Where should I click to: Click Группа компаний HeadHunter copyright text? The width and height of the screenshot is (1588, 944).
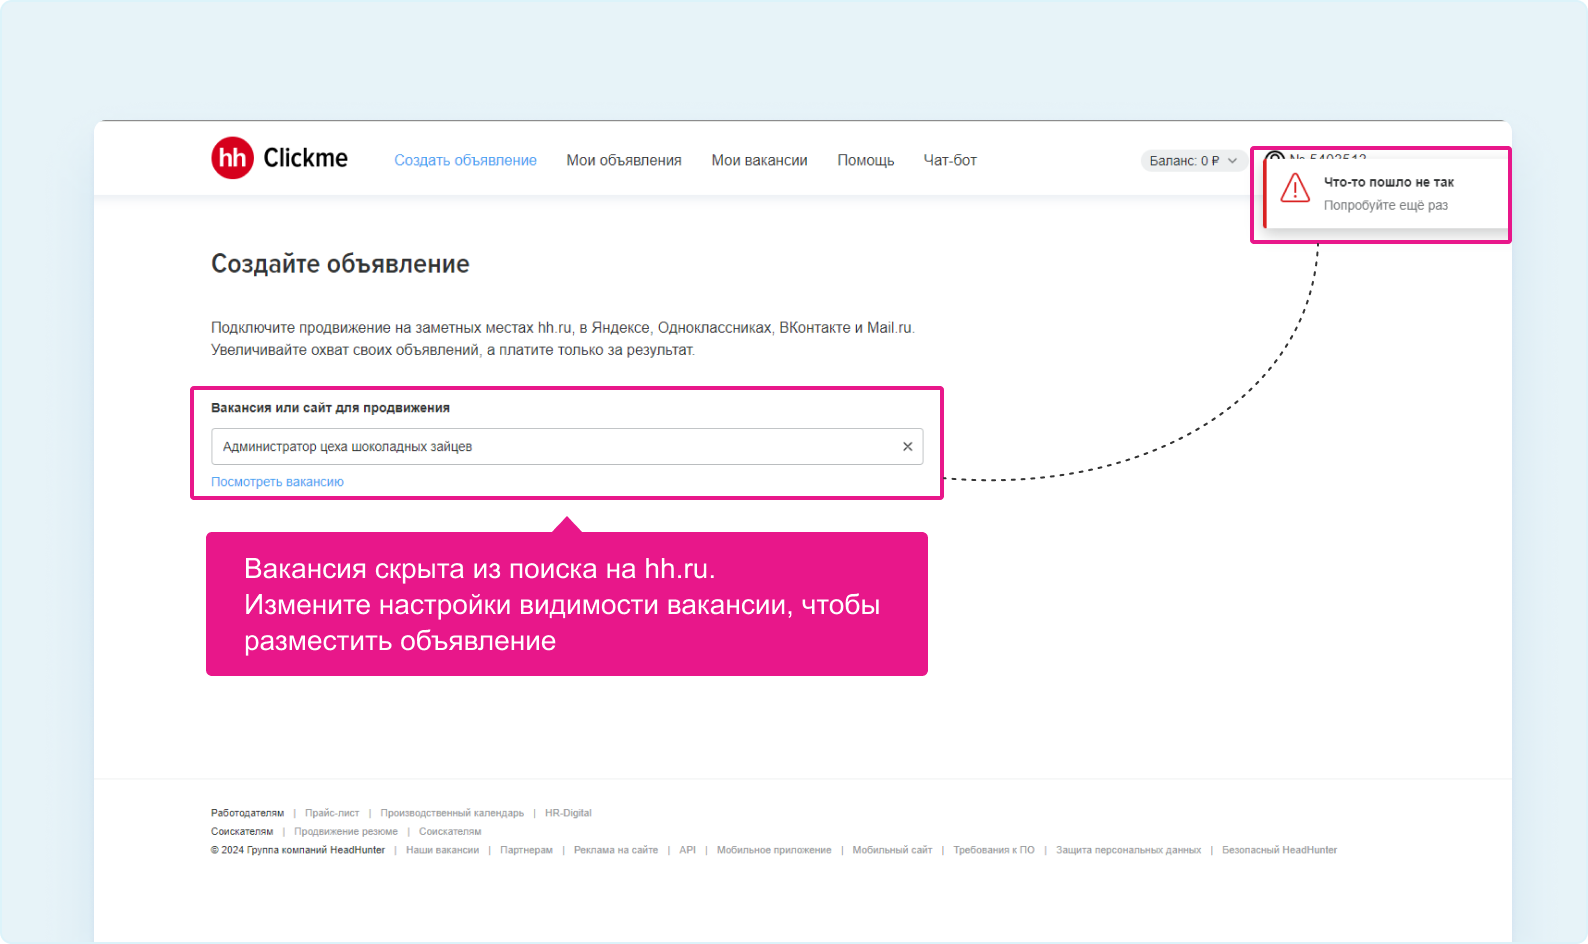[298, 850]
